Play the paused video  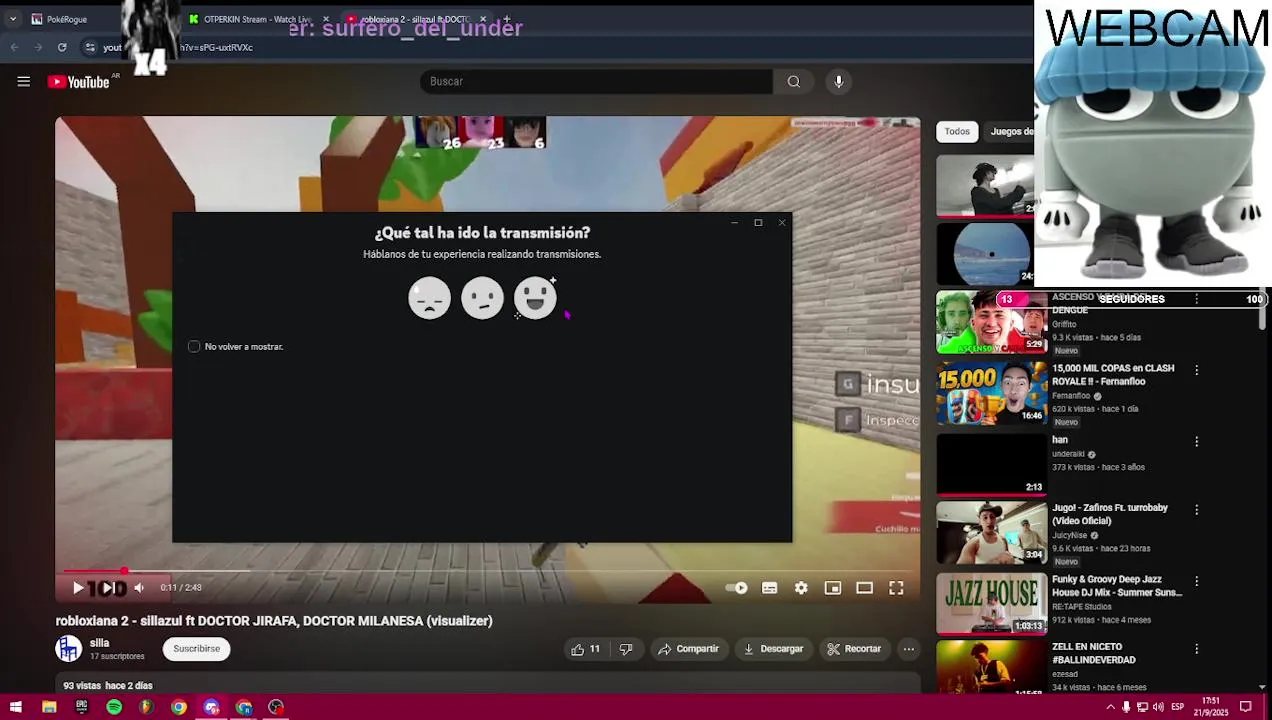click(x=78, y=588)
